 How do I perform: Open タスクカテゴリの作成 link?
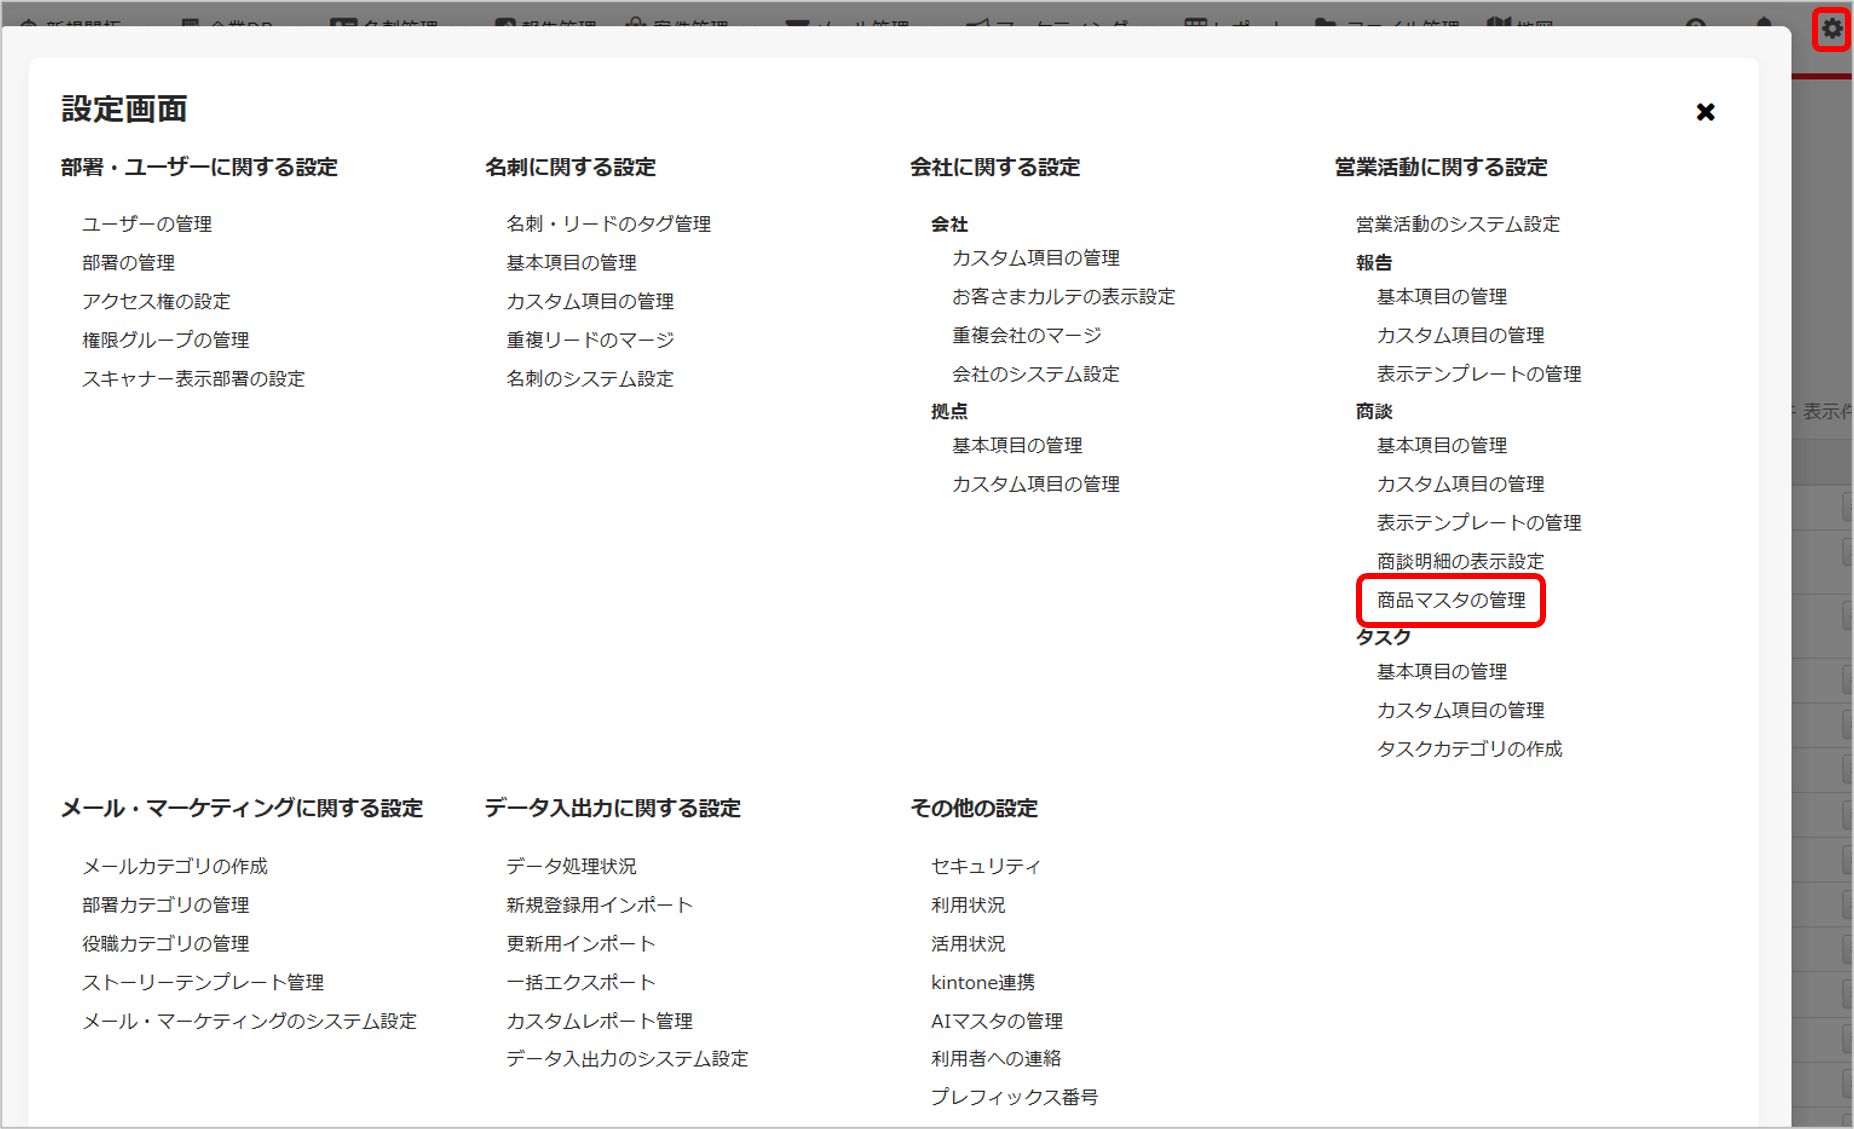pyautogui.click(x=1469, y=749)
